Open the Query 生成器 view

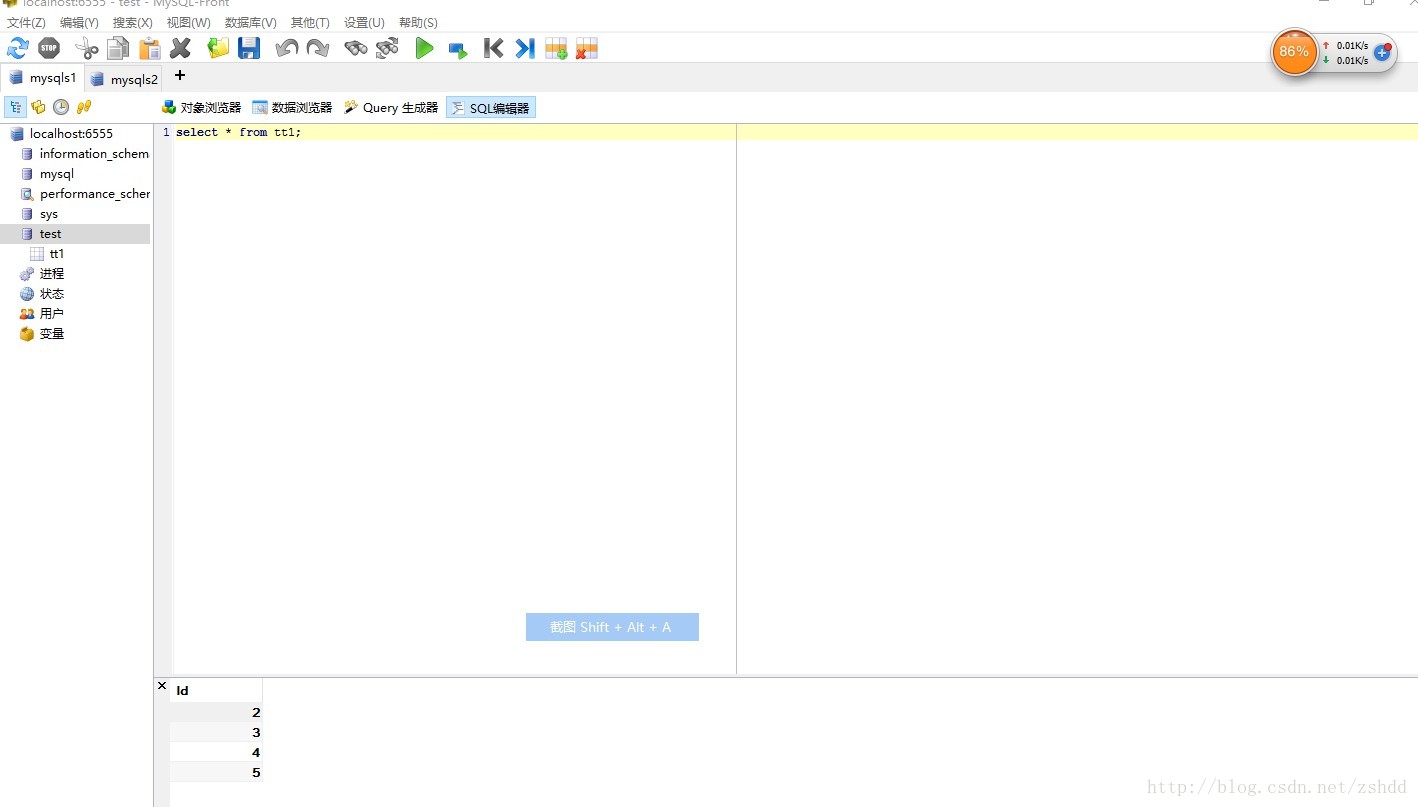tap(391, 107)
